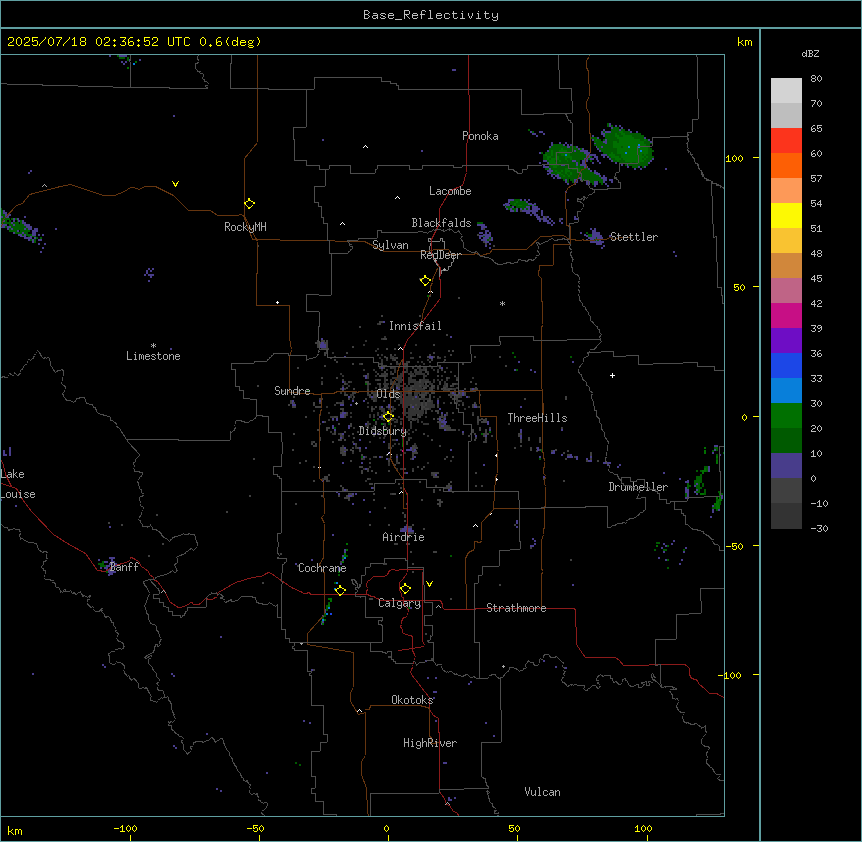862x842 pixels.
Task: Click the km unit label at bottom left
Action: pyautogui.click(x=15, y=830)
